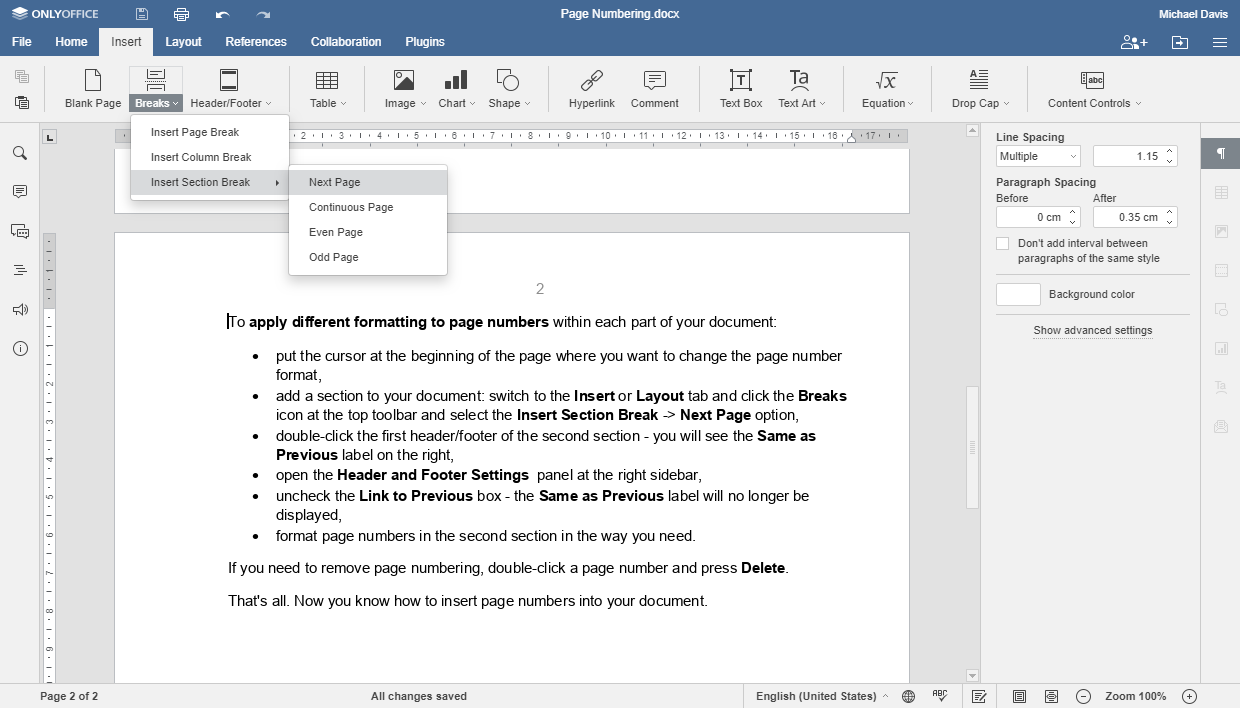Select Next Page section break
This screenshot has height=708, width=1240.
point(368,182)
